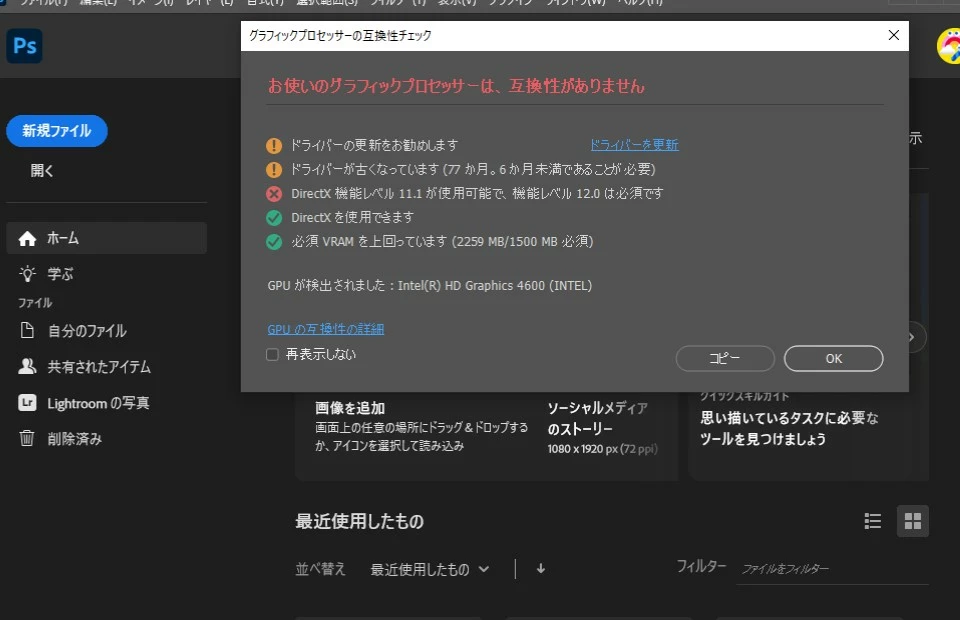Click green check icon beside DirectX を使用できます
This screenshot has height=620, width=960.
[274, 218]
